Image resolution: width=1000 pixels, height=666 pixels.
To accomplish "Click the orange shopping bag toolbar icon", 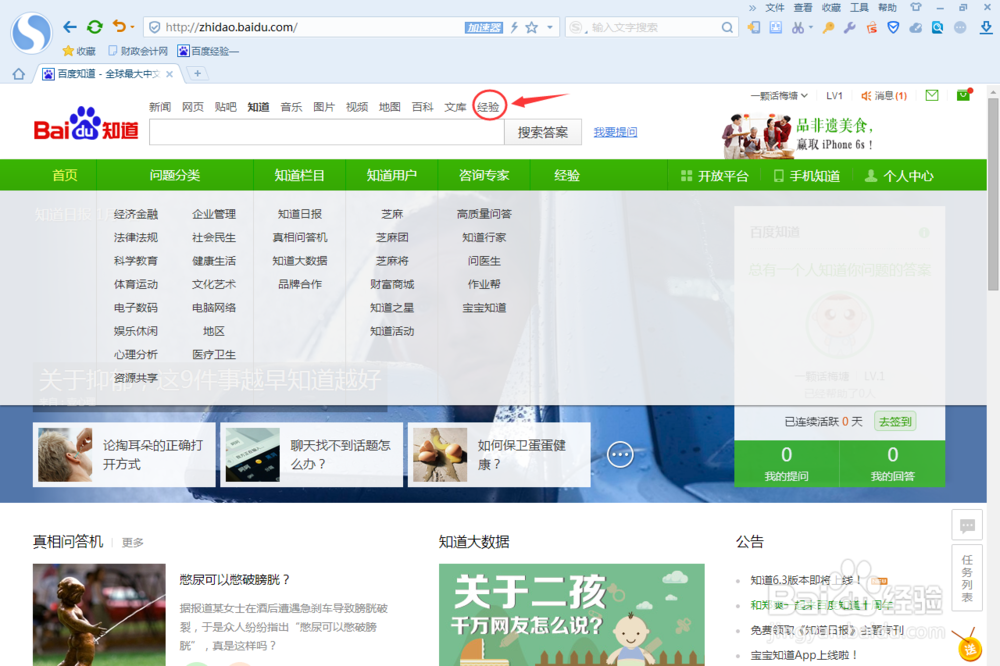I will (872, 27).
